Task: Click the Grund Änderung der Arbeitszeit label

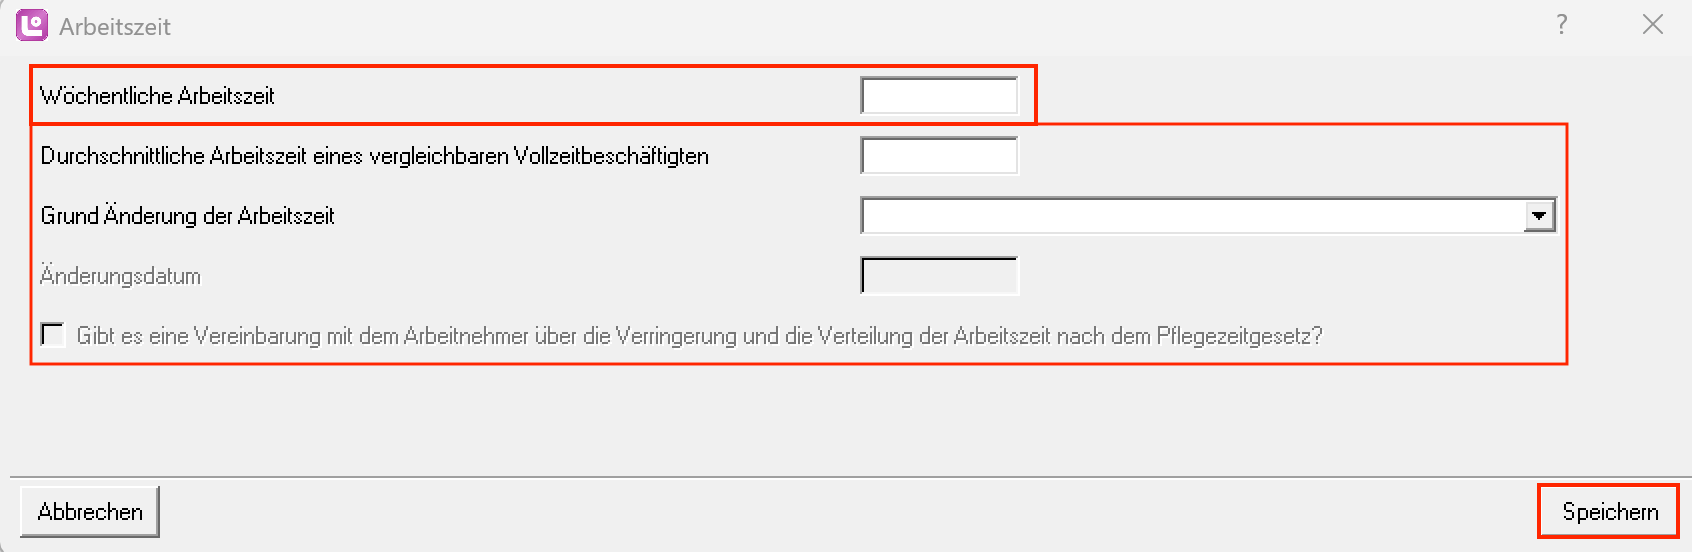Action: click(187, 216)
